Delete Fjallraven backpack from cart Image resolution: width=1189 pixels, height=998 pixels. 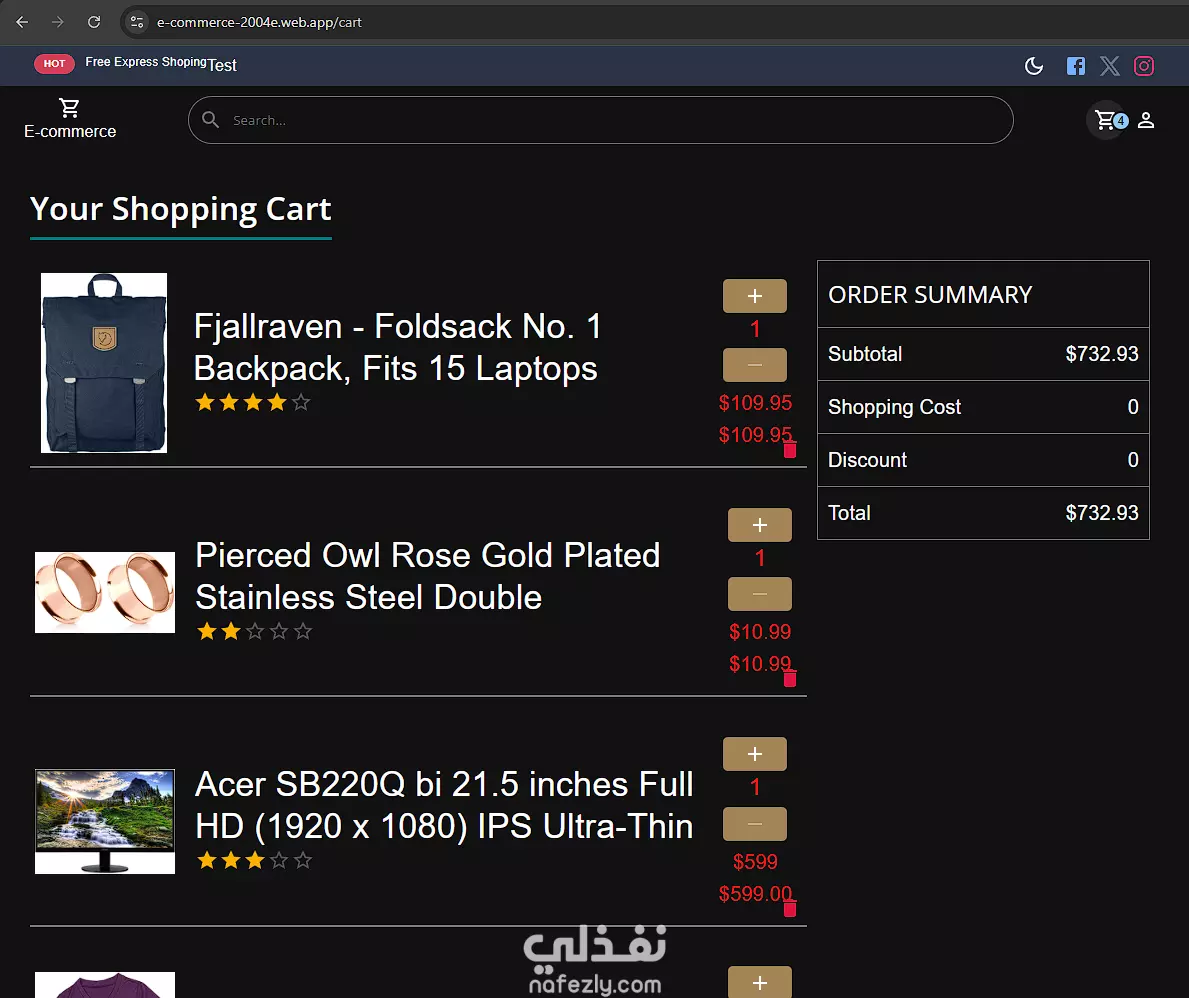tap(789, 449)
